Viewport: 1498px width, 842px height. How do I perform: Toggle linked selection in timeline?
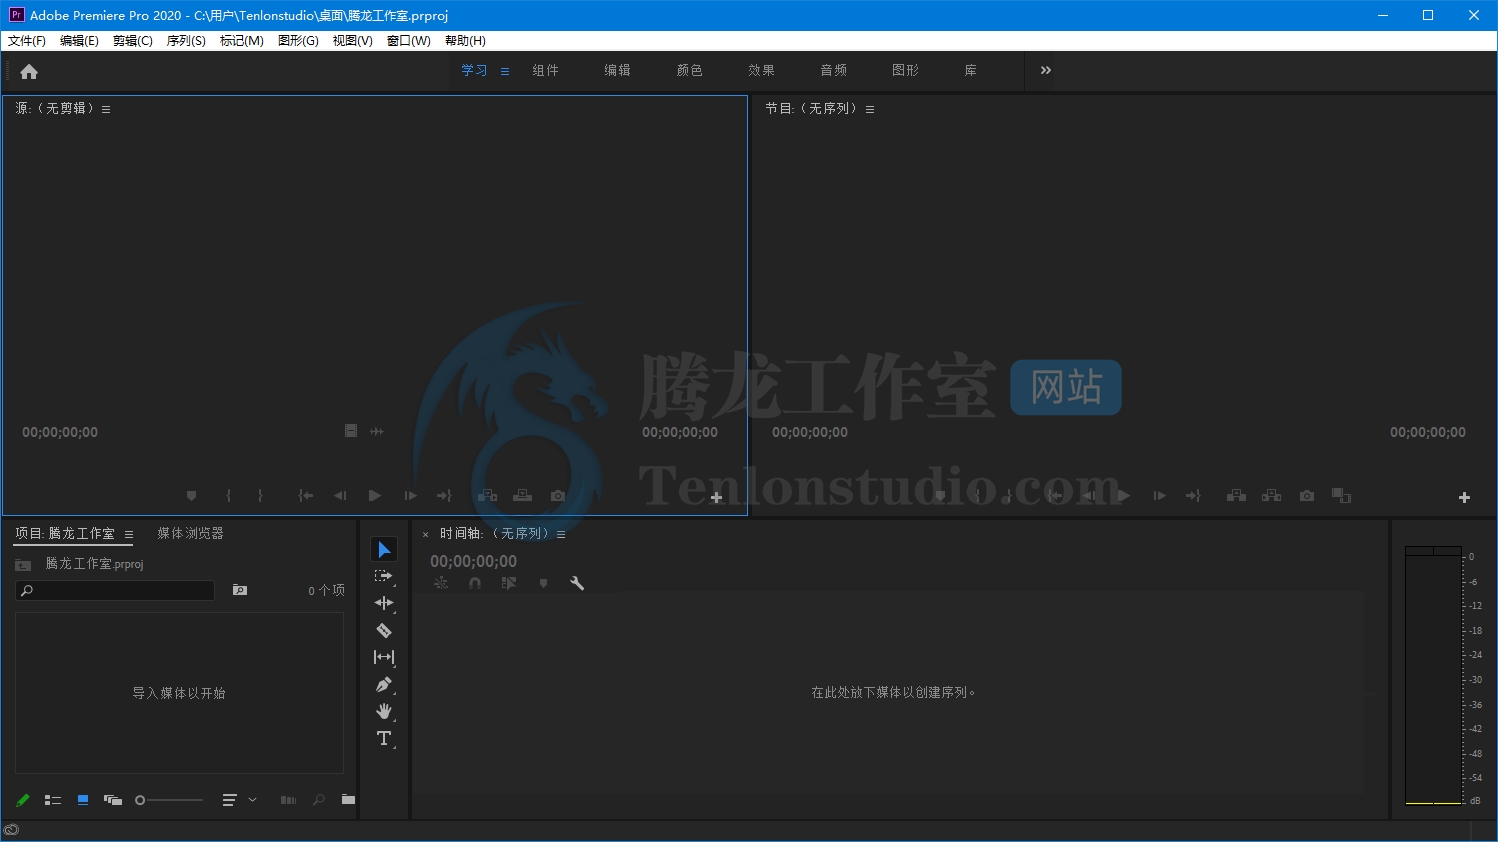(x=509, y=583)
